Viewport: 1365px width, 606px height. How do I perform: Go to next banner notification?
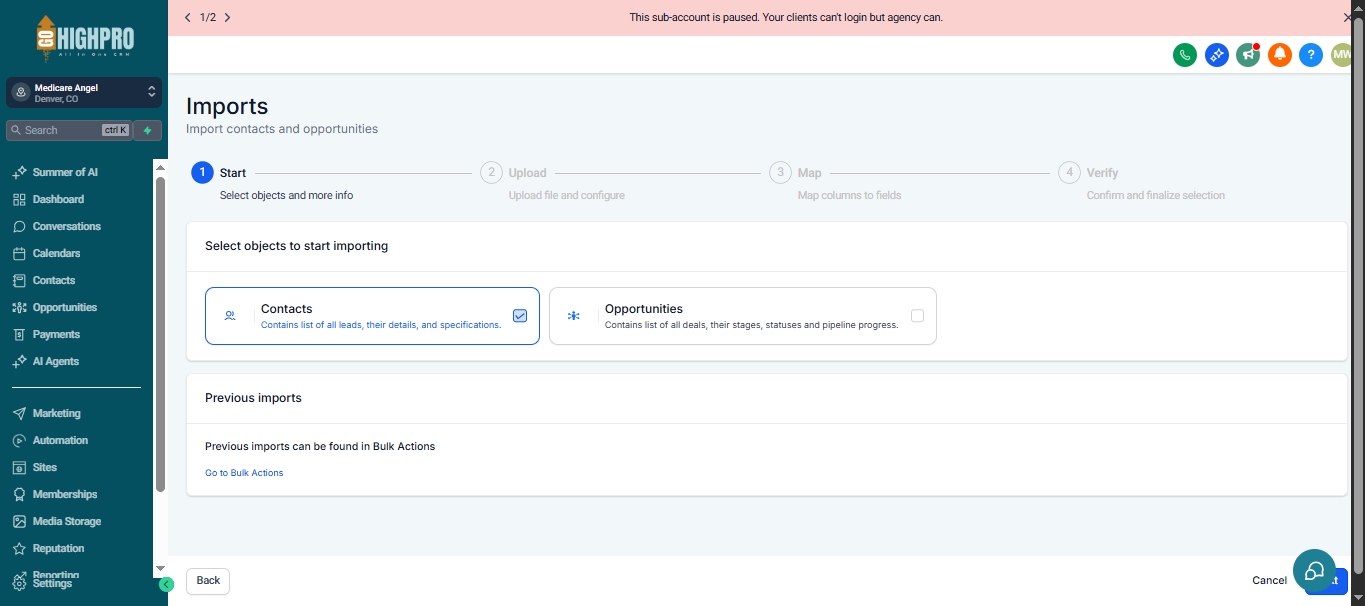click(227, 17)
